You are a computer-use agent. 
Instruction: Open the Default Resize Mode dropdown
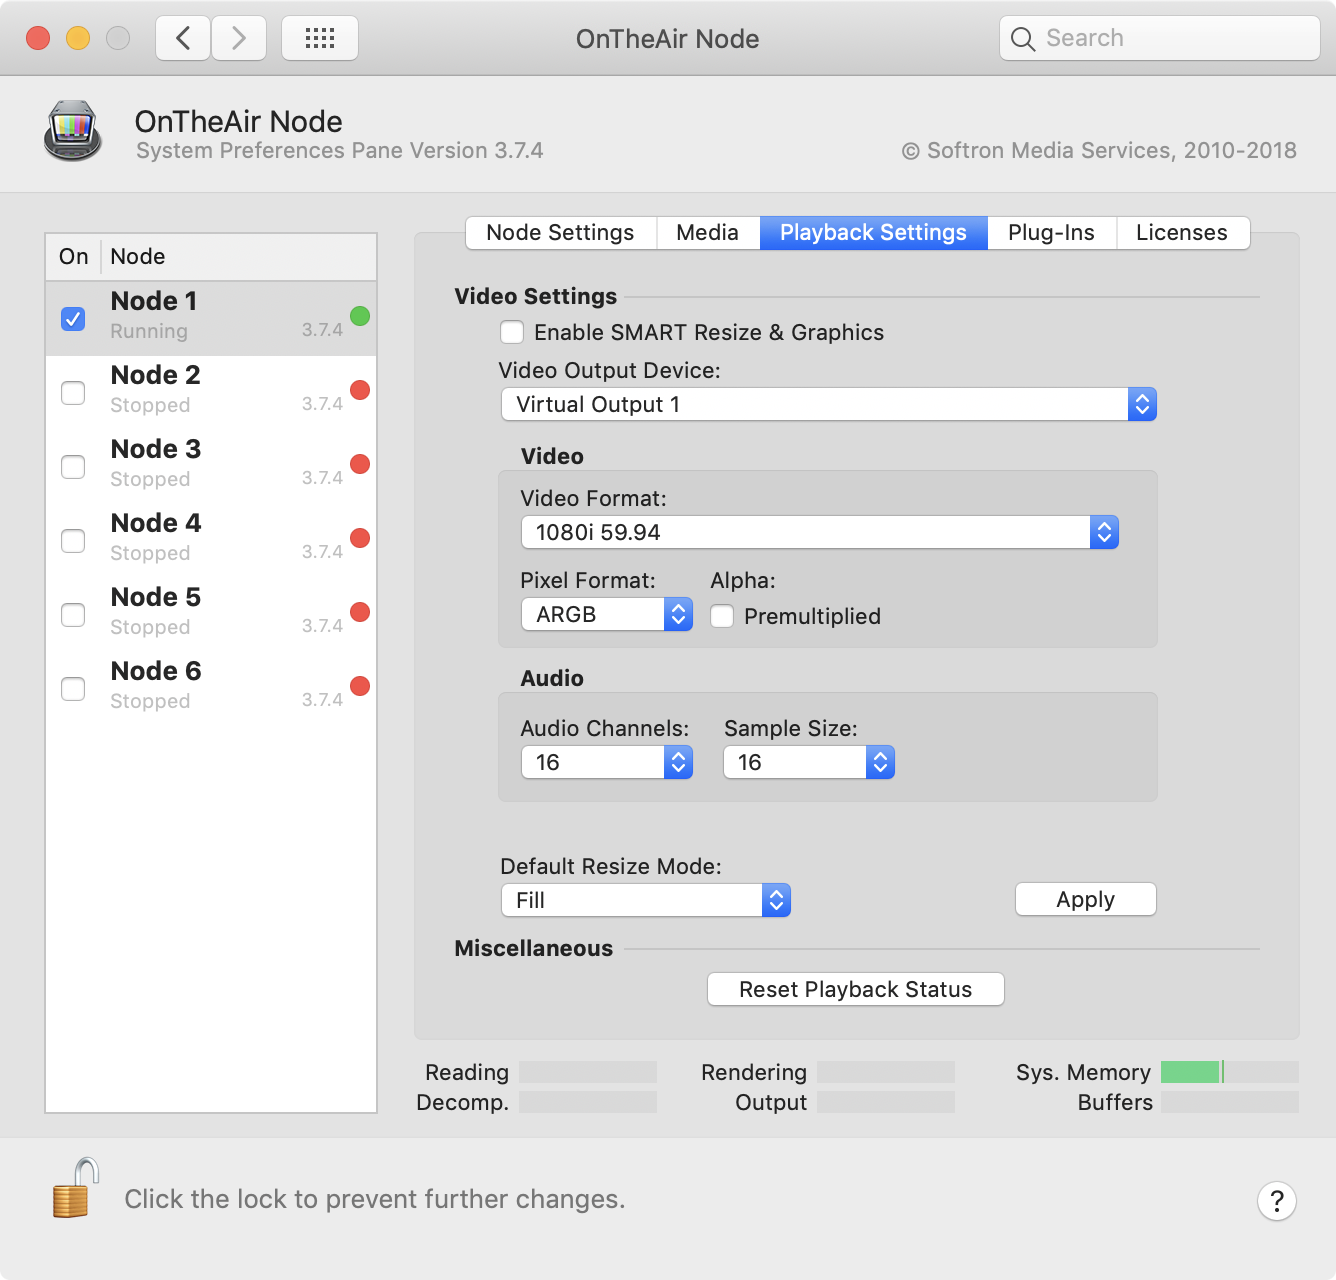(646, 900)
